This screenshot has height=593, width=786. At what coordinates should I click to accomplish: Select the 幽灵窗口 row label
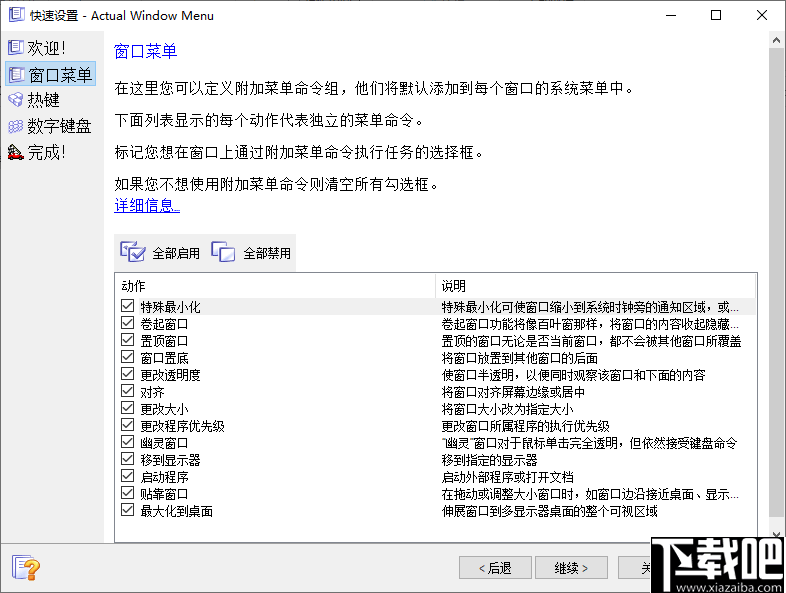[164, 443]
